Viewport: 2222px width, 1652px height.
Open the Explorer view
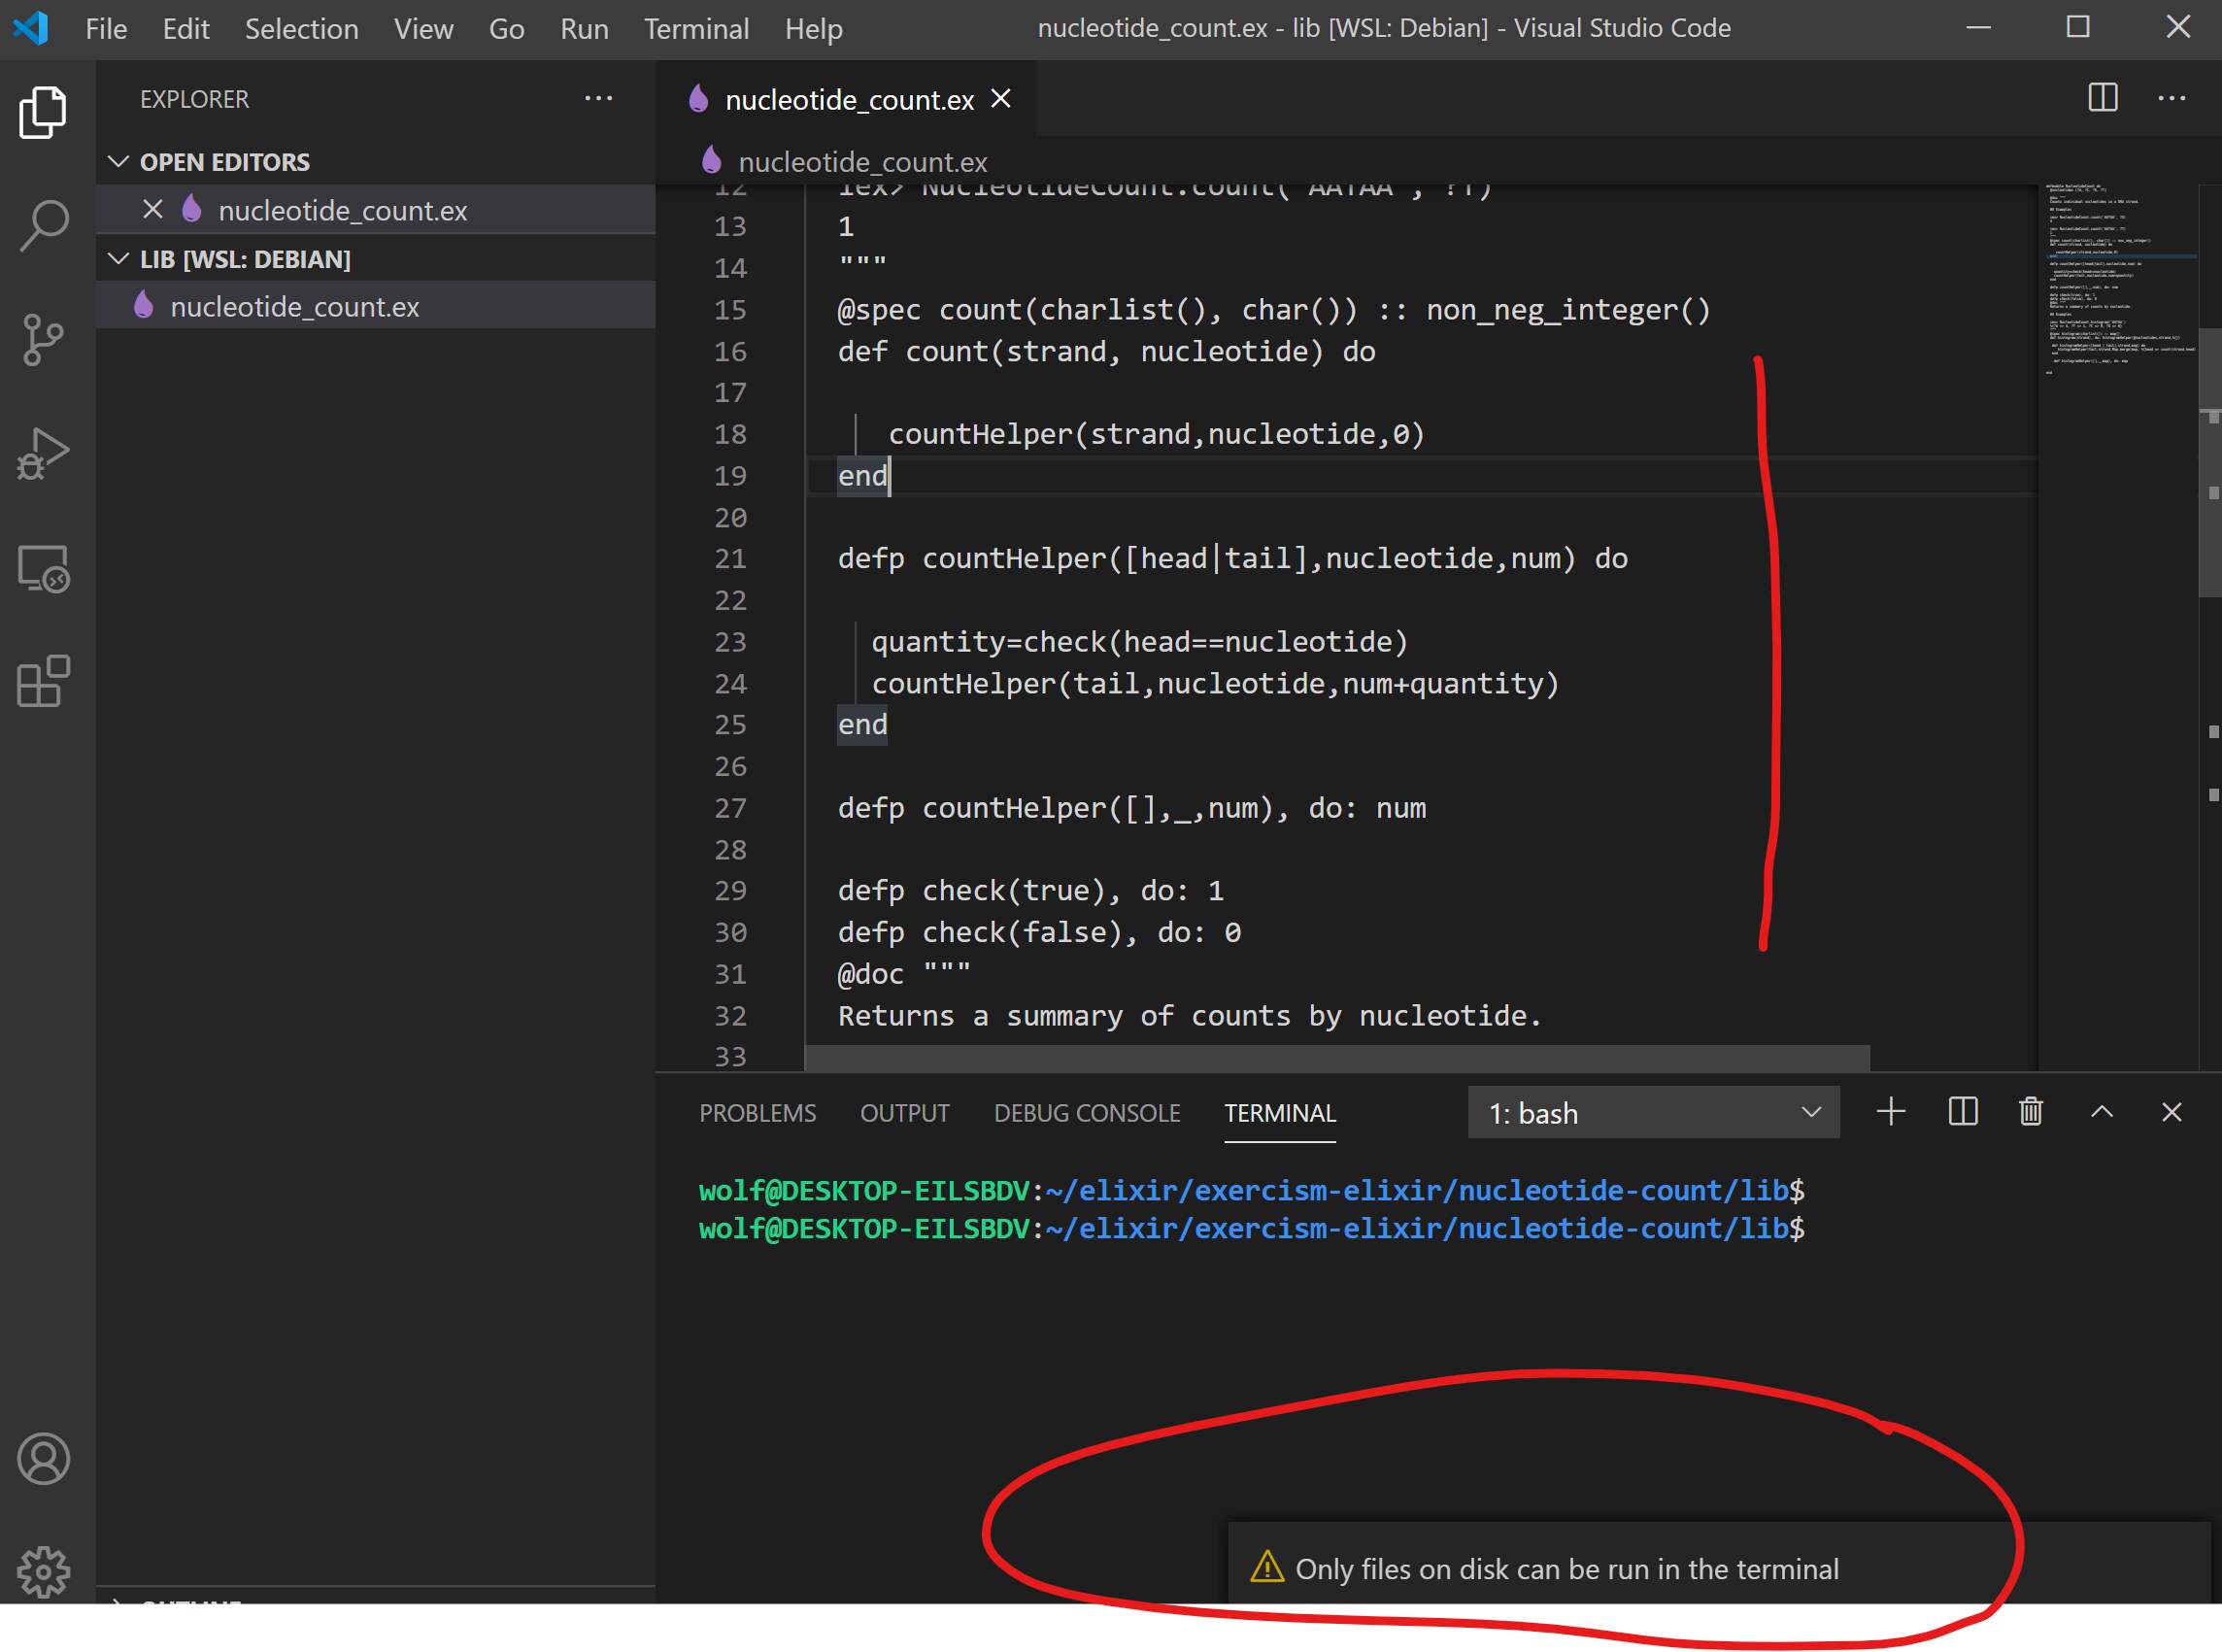42,110
